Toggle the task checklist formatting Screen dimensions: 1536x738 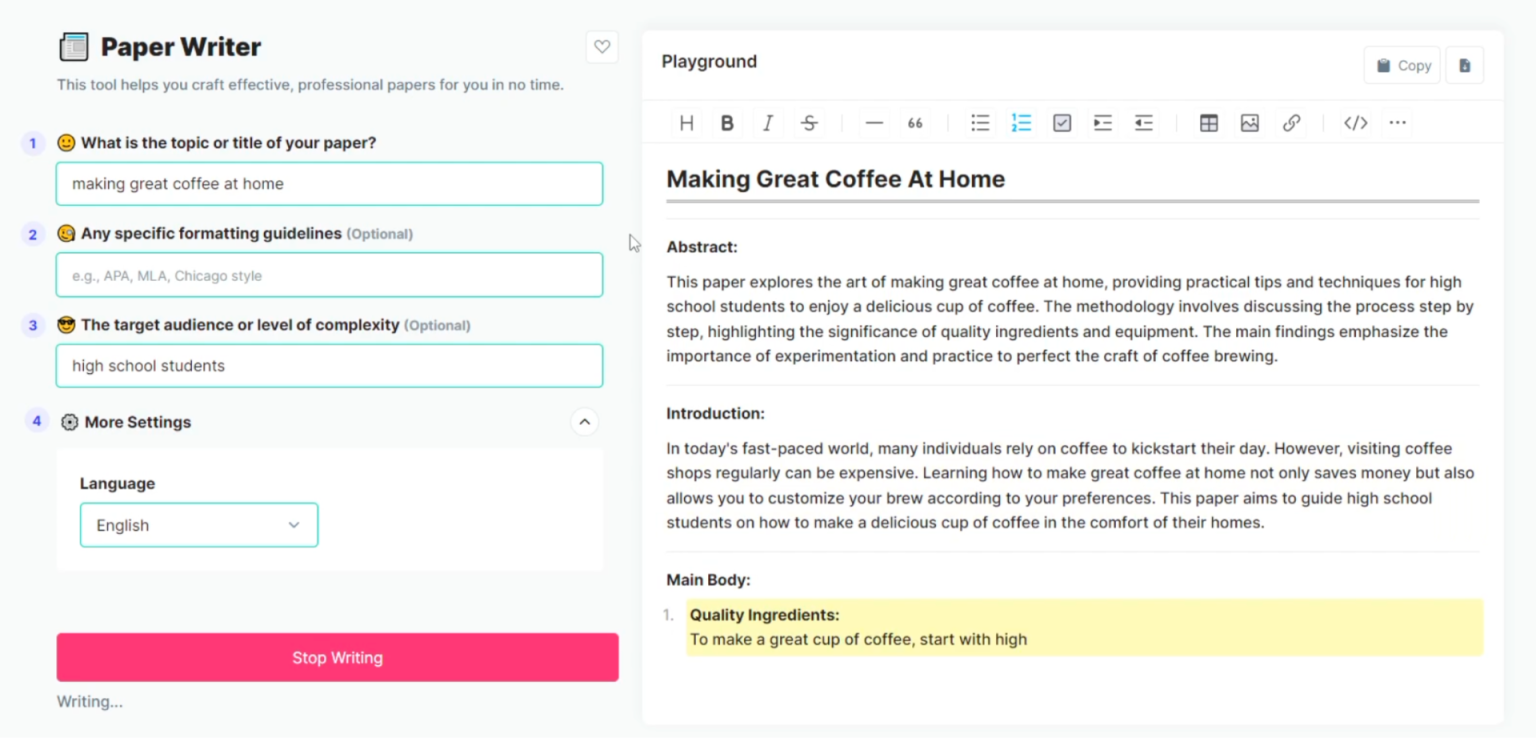[1061, 122]
